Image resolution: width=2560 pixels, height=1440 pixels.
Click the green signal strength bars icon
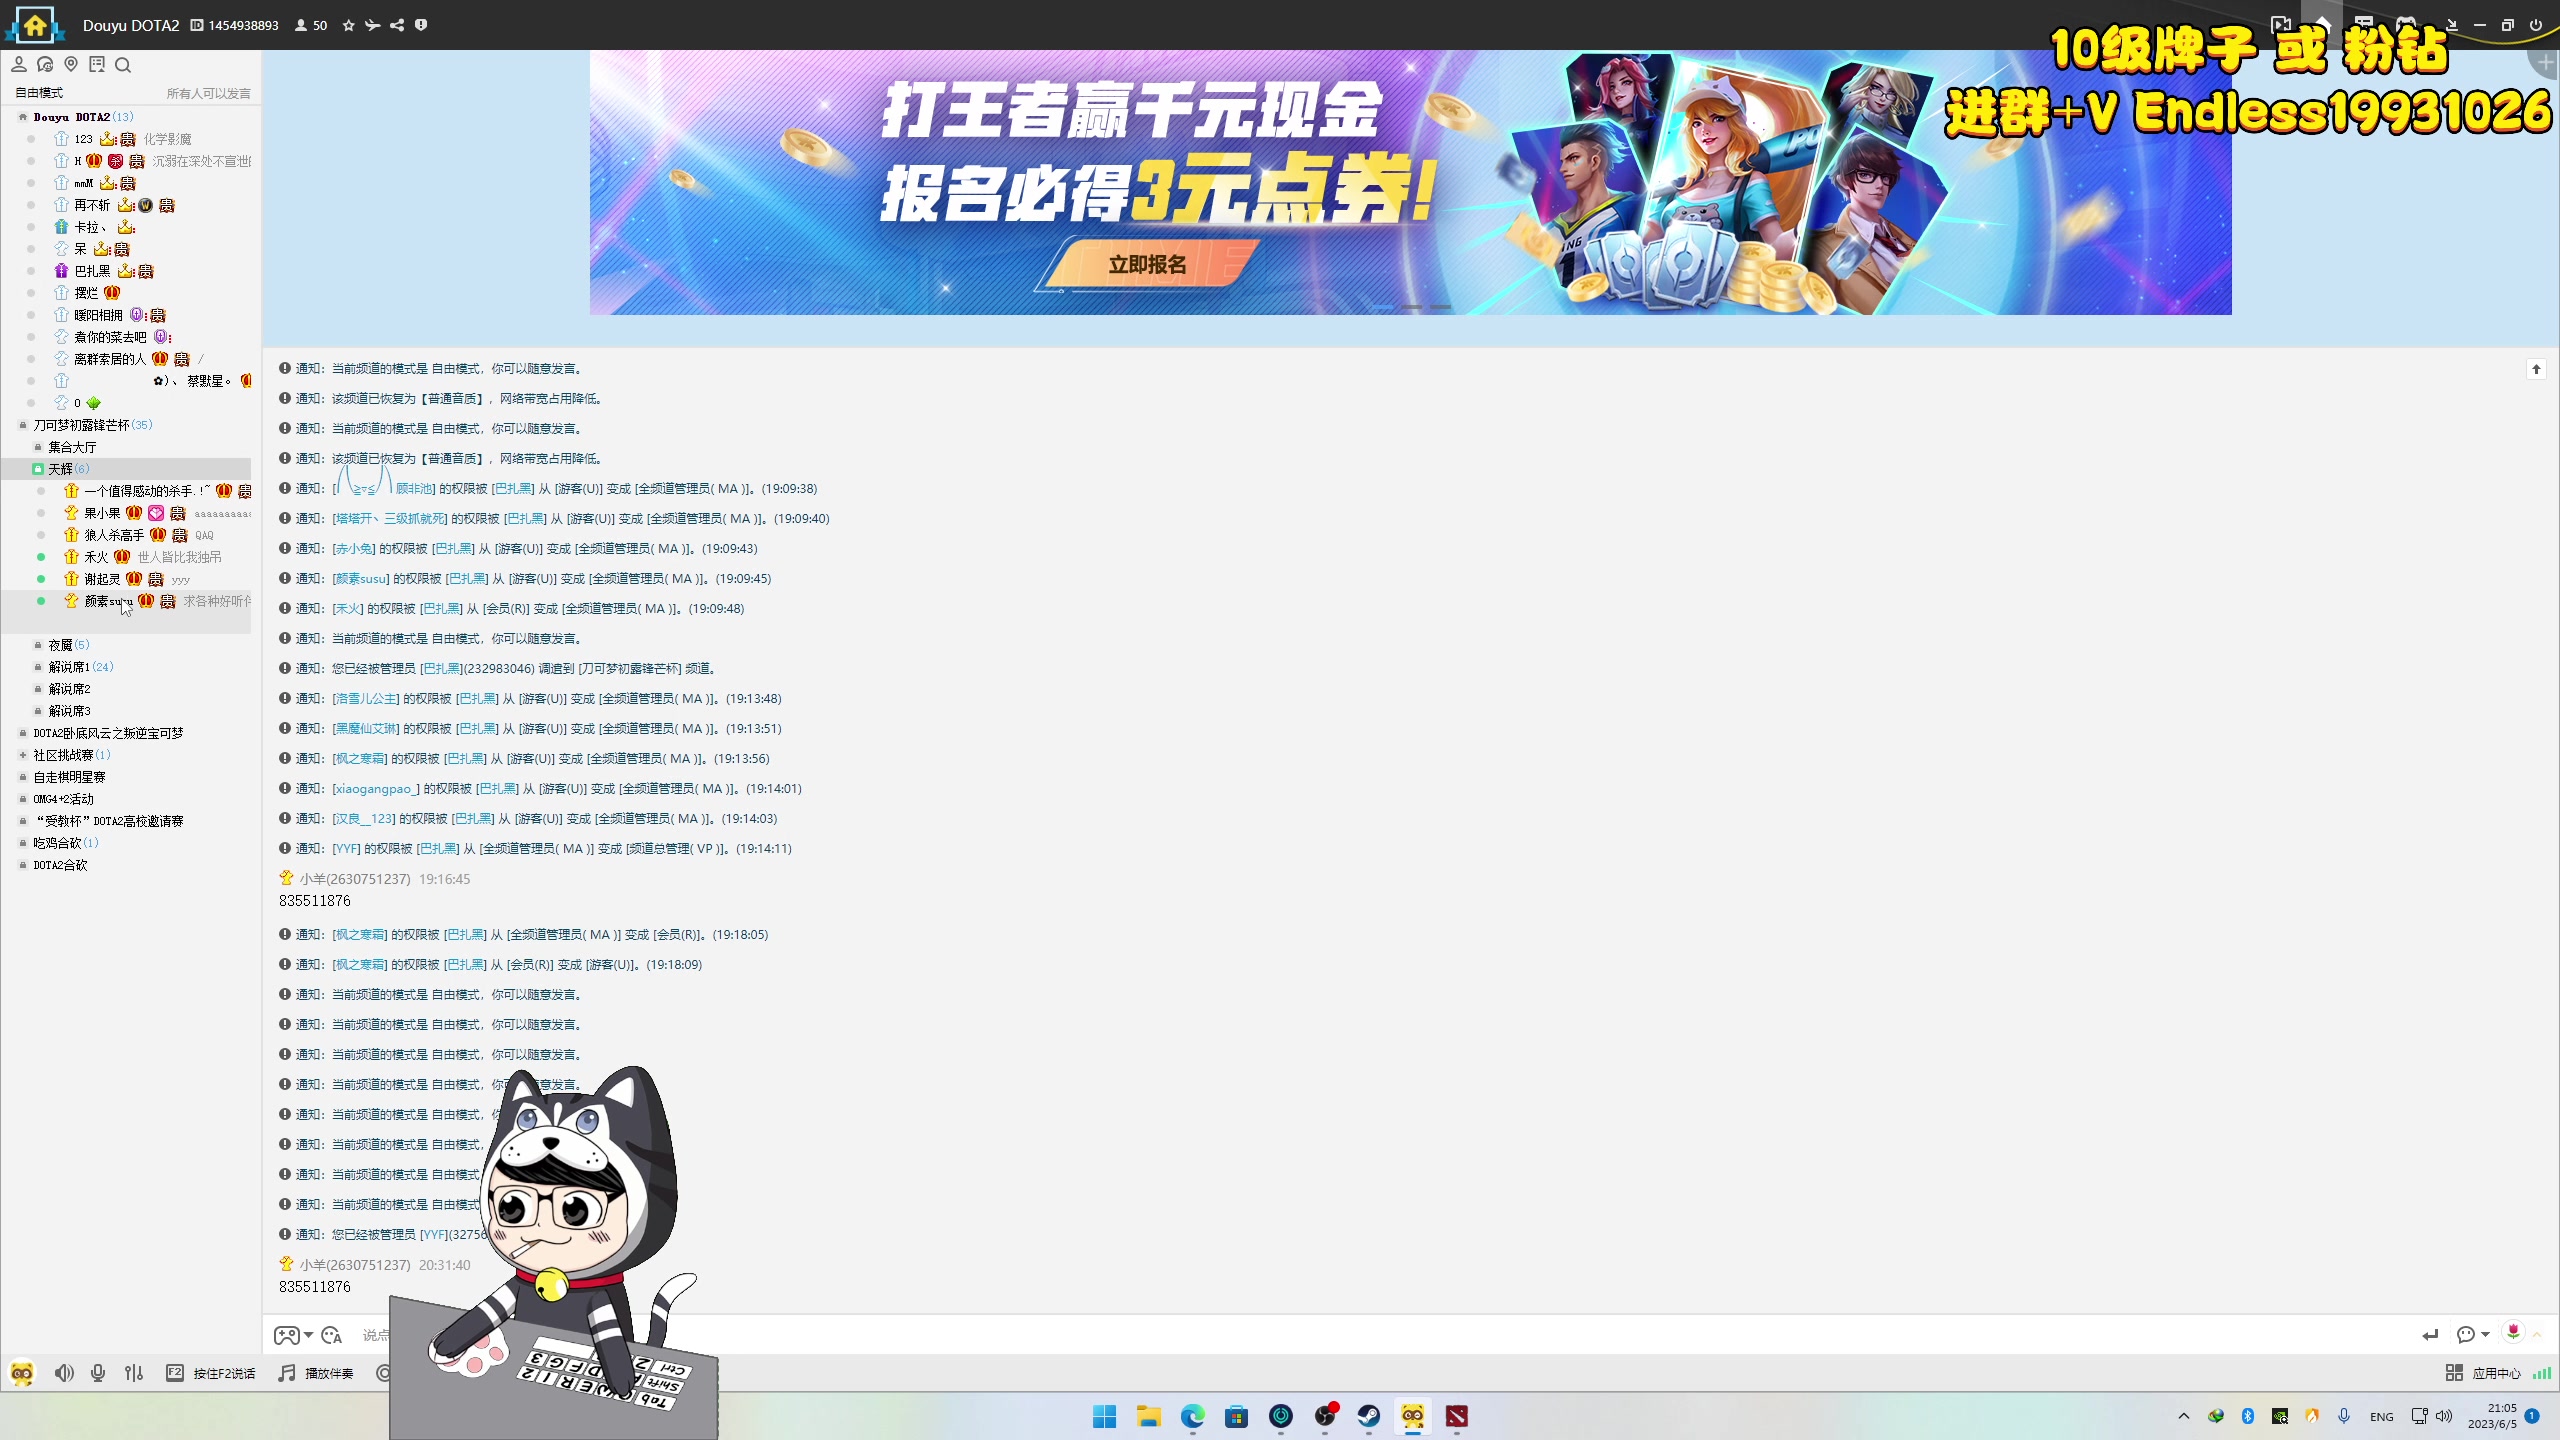click(x=2542, y=1373)
